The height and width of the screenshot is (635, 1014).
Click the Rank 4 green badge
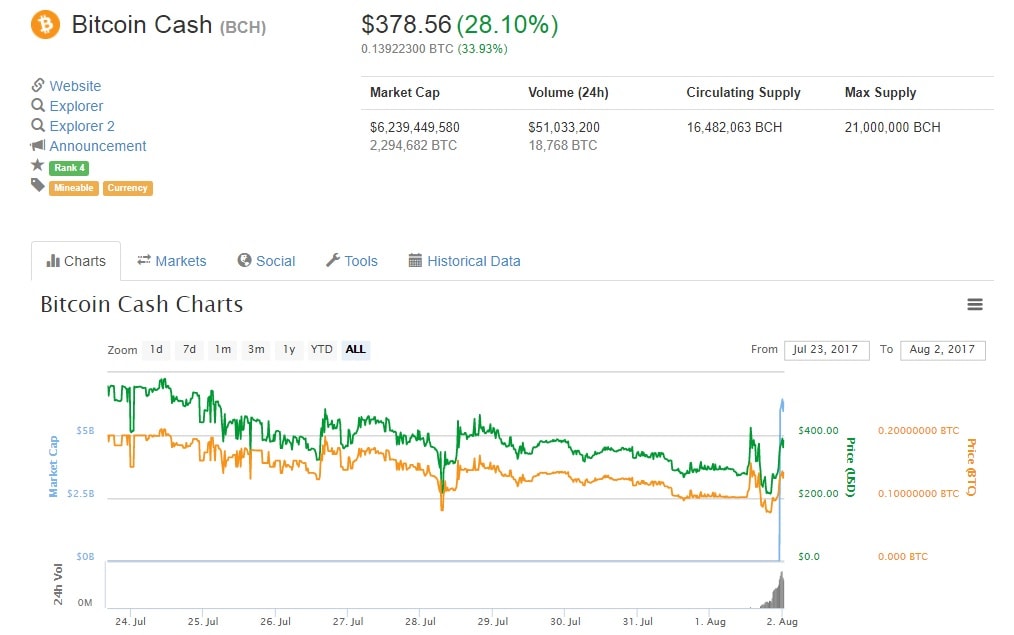click(69, 167)
